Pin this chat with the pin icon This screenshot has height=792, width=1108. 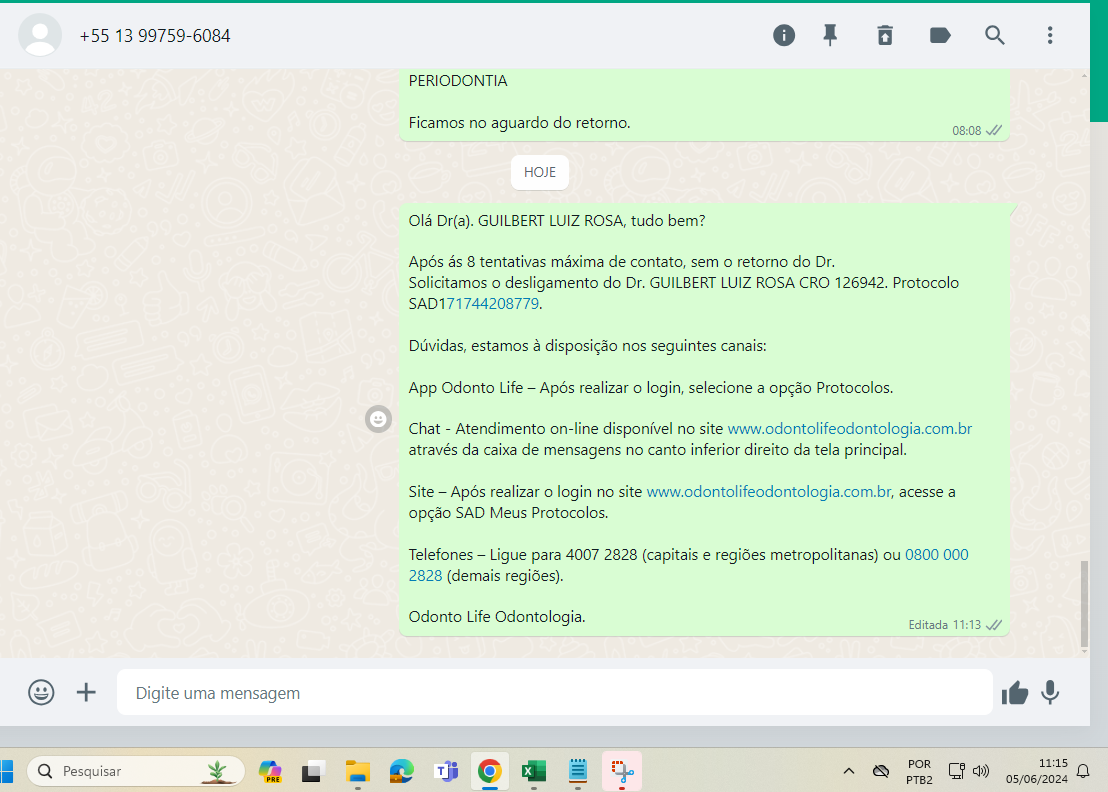(x=830, y=35)
